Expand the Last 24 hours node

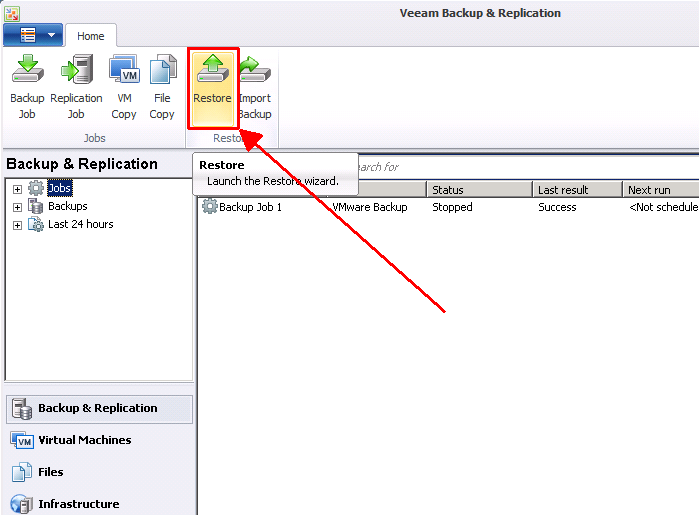(x=17, y=225)
